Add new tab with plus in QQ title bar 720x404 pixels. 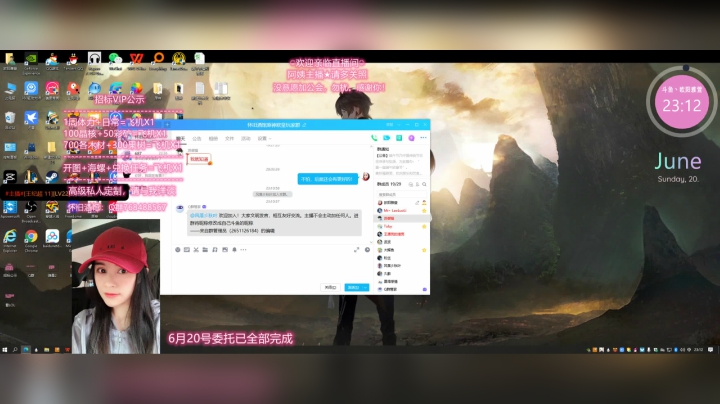(x=168, y=125)
